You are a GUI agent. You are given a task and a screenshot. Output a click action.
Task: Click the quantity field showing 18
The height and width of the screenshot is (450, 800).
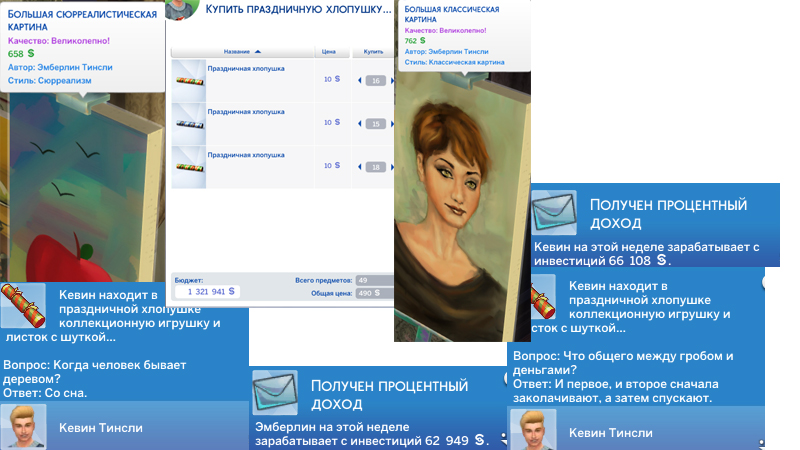point(376,167)
